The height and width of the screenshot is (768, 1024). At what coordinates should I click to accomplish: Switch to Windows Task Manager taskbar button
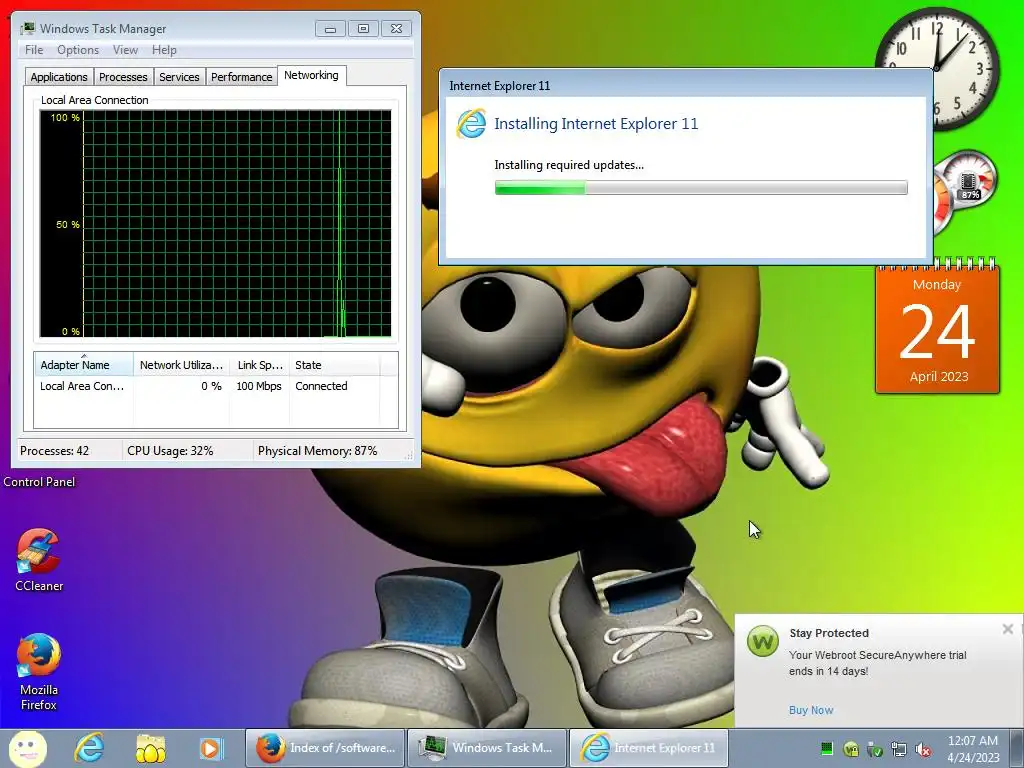coord(487,748)
